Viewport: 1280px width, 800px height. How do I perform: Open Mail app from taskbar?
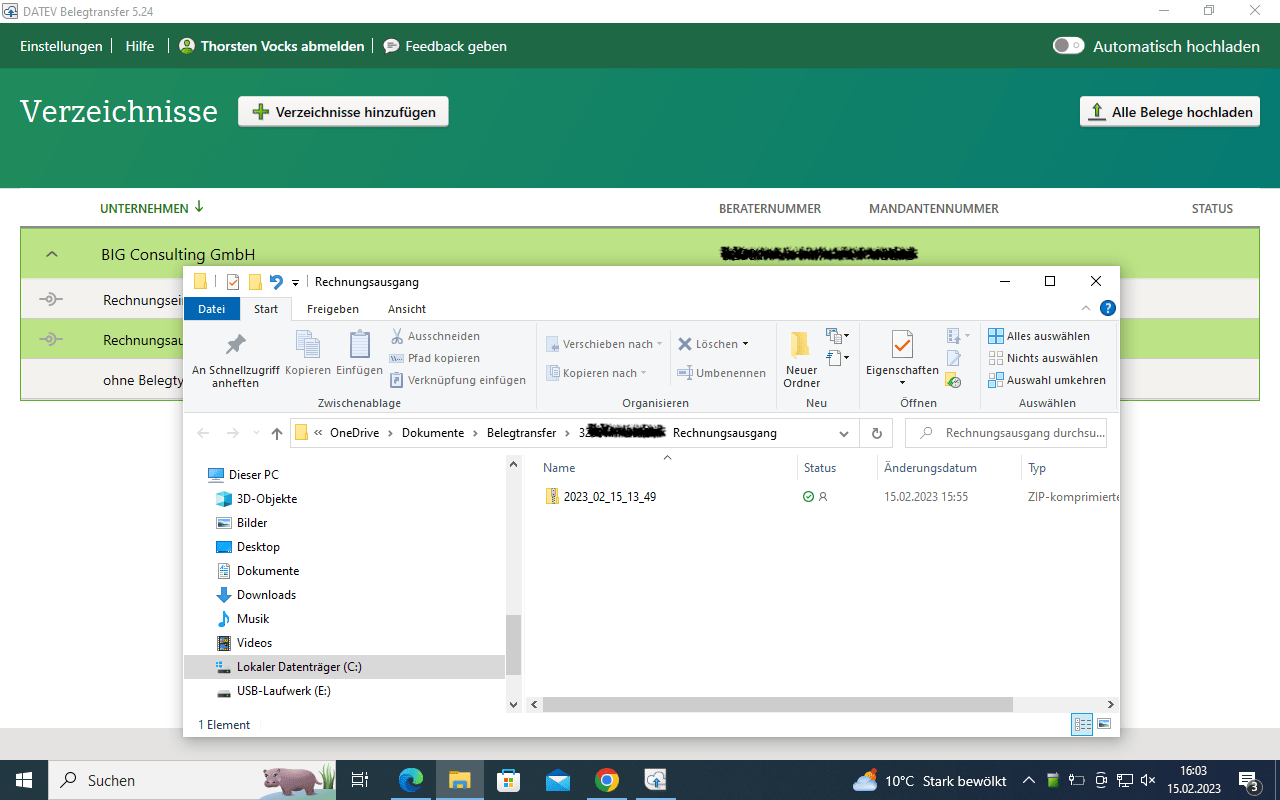[557, 780]
